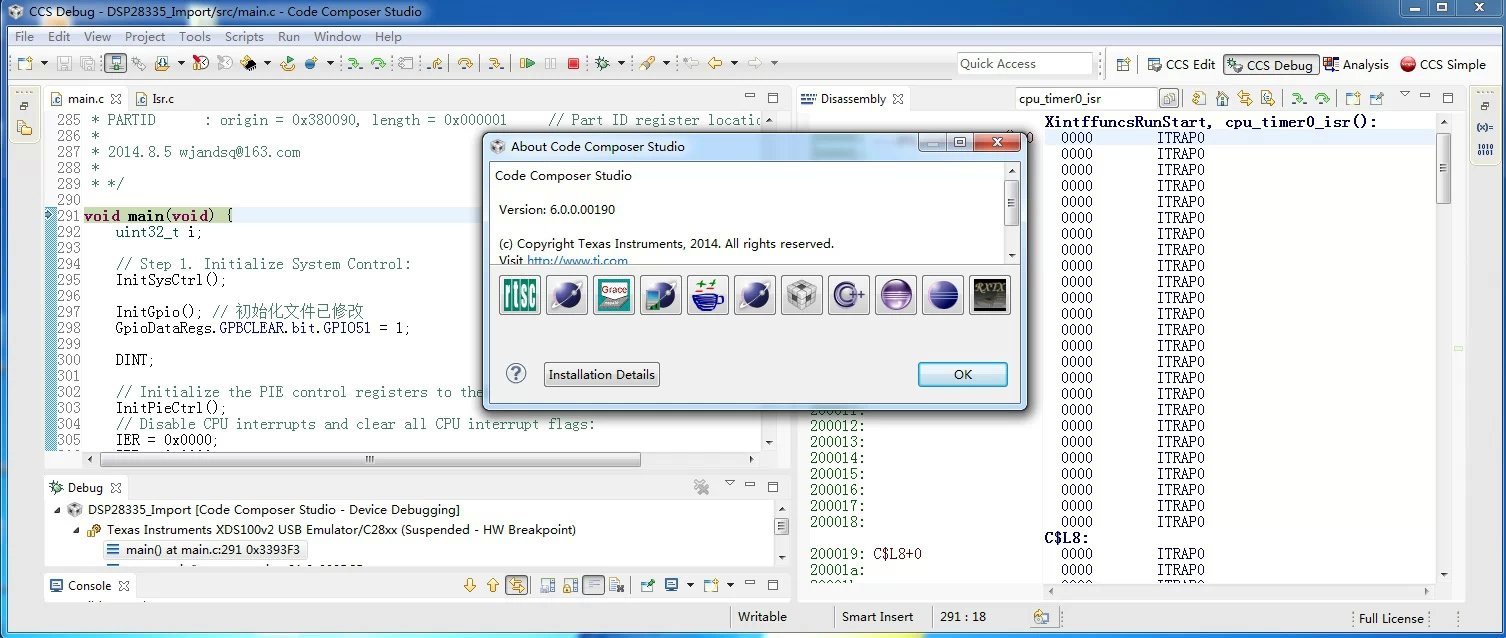This screenshot has width=1506, height=638.
Task: Switch to the CCS Edit perspective
Action: 1180,64
